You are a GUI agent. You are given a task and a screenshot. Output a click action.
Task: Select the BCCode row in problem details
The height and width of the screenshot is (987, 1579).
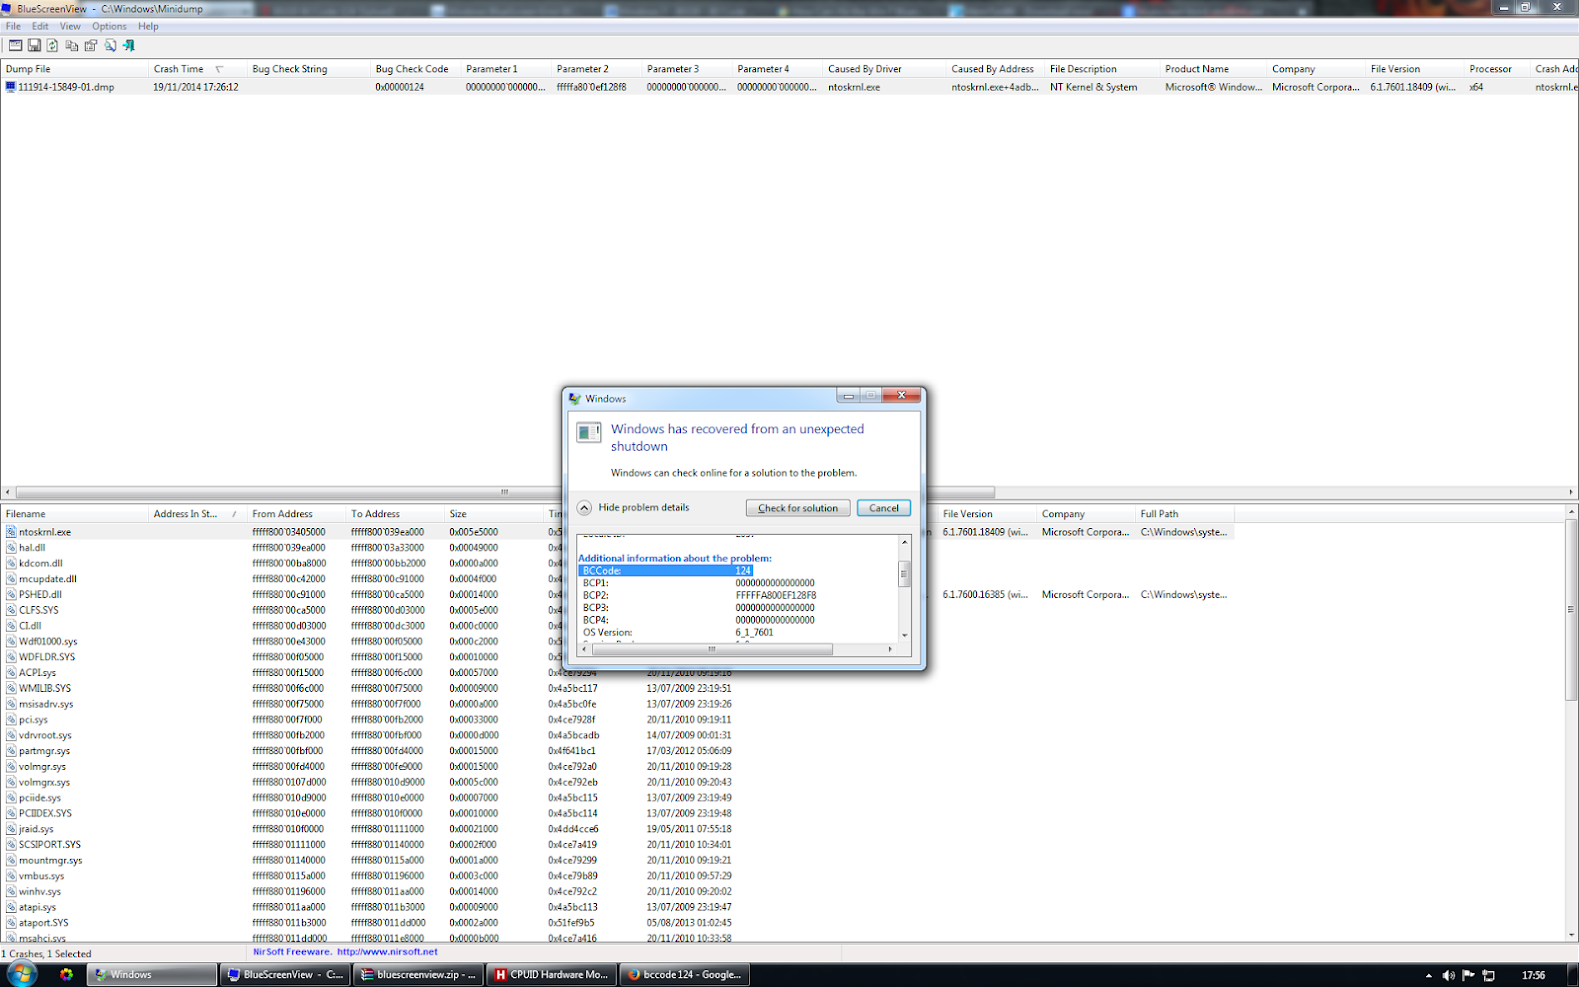click(x=665, y=570)
